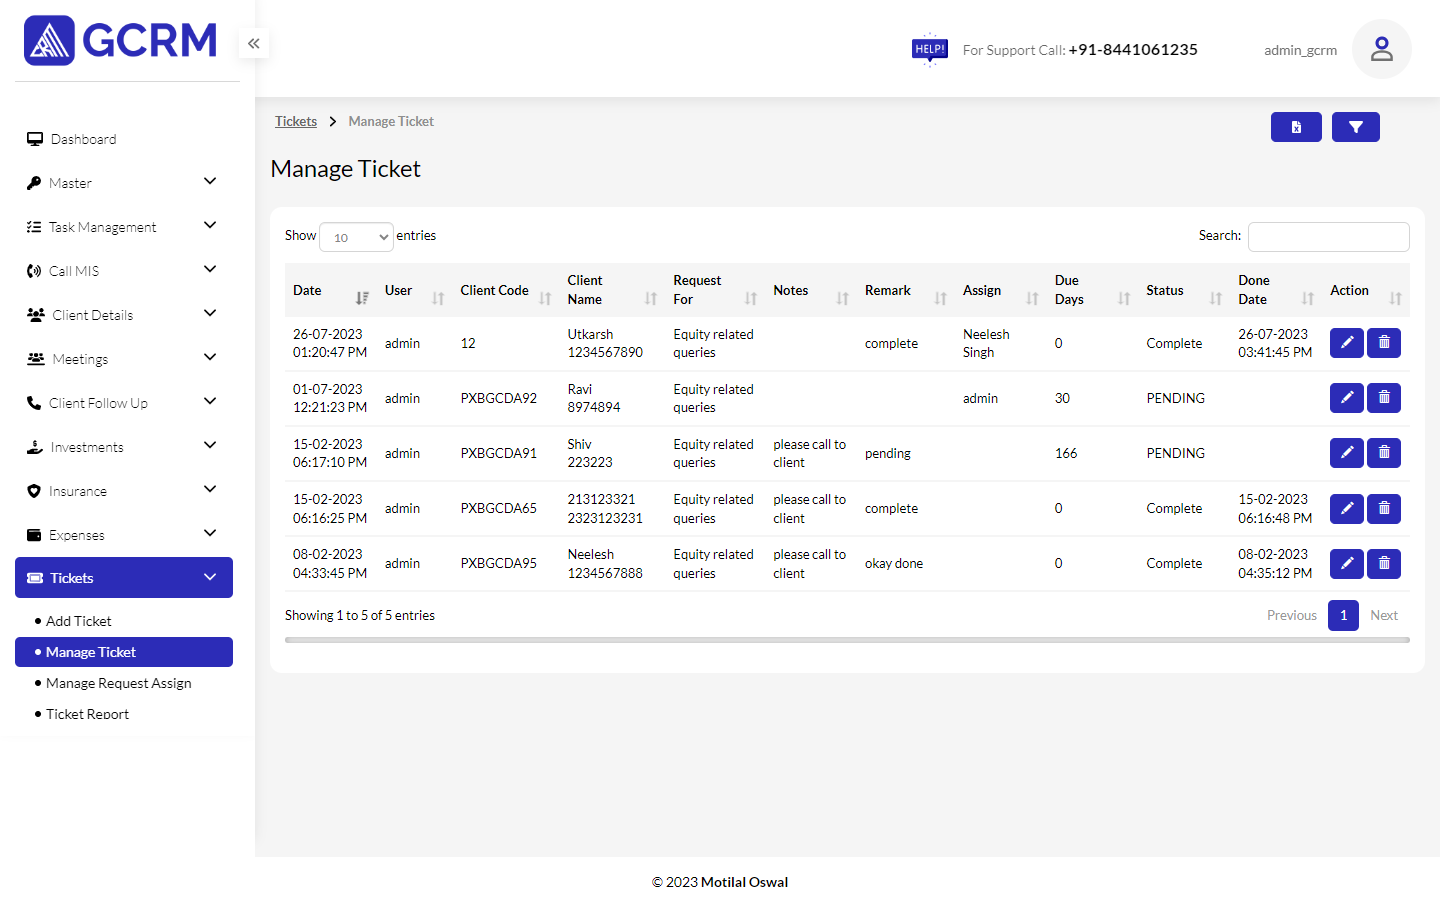1440x907 pixels.
Task: Expand the Master sidebar menu
Action: click(x=124, y=183)
